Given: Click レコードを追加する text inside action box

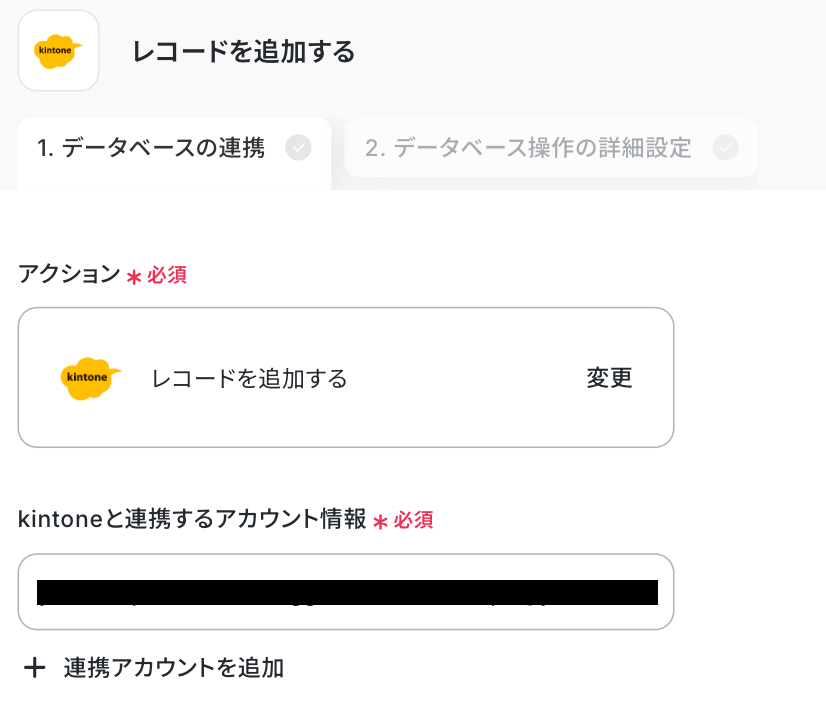Looking at the screenshot, I should pos(249,378).
